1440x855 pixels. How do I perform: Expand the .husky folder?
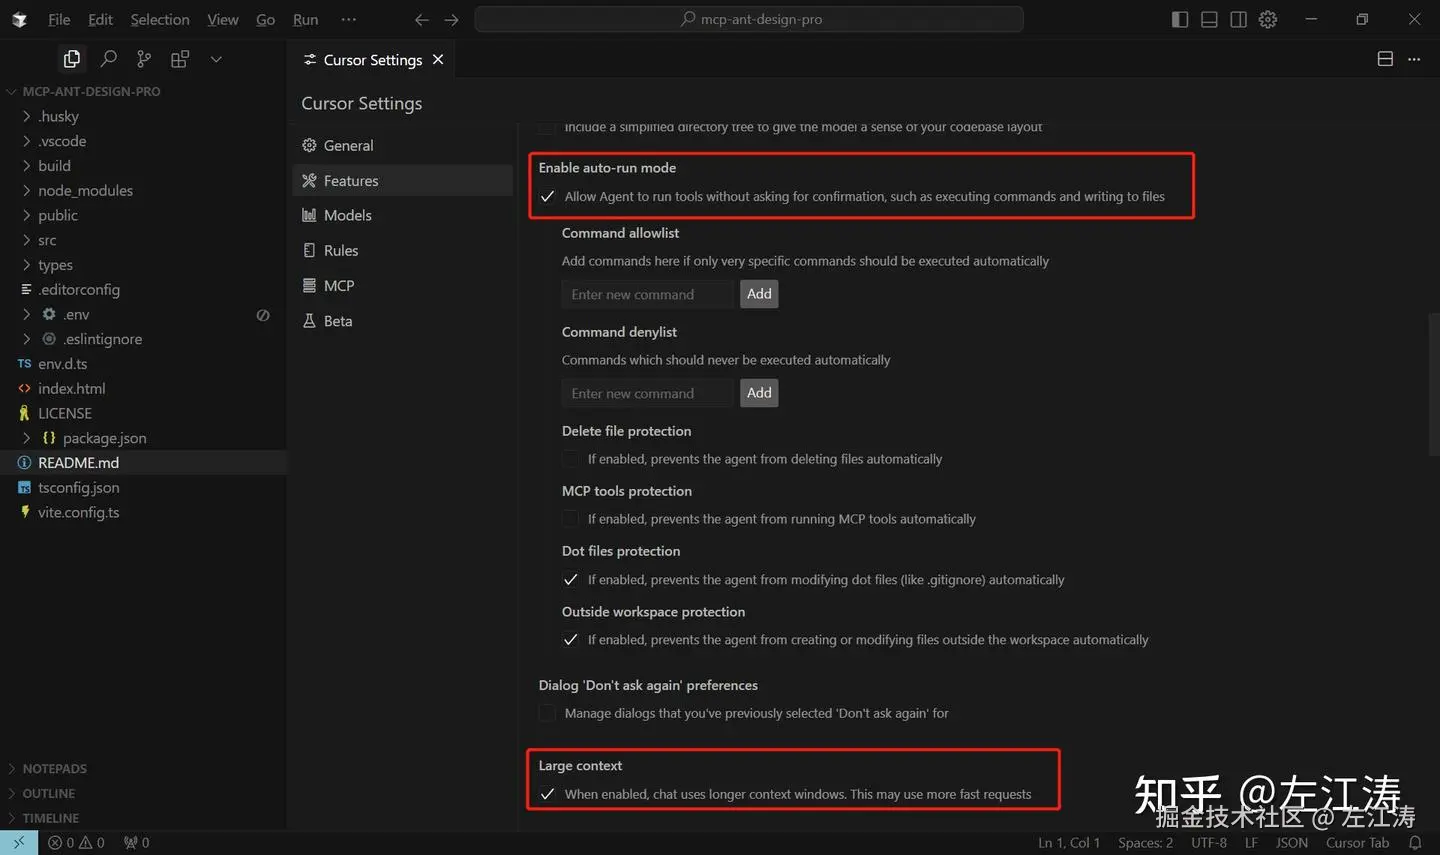pyautogui.click(x=143, y=116)
